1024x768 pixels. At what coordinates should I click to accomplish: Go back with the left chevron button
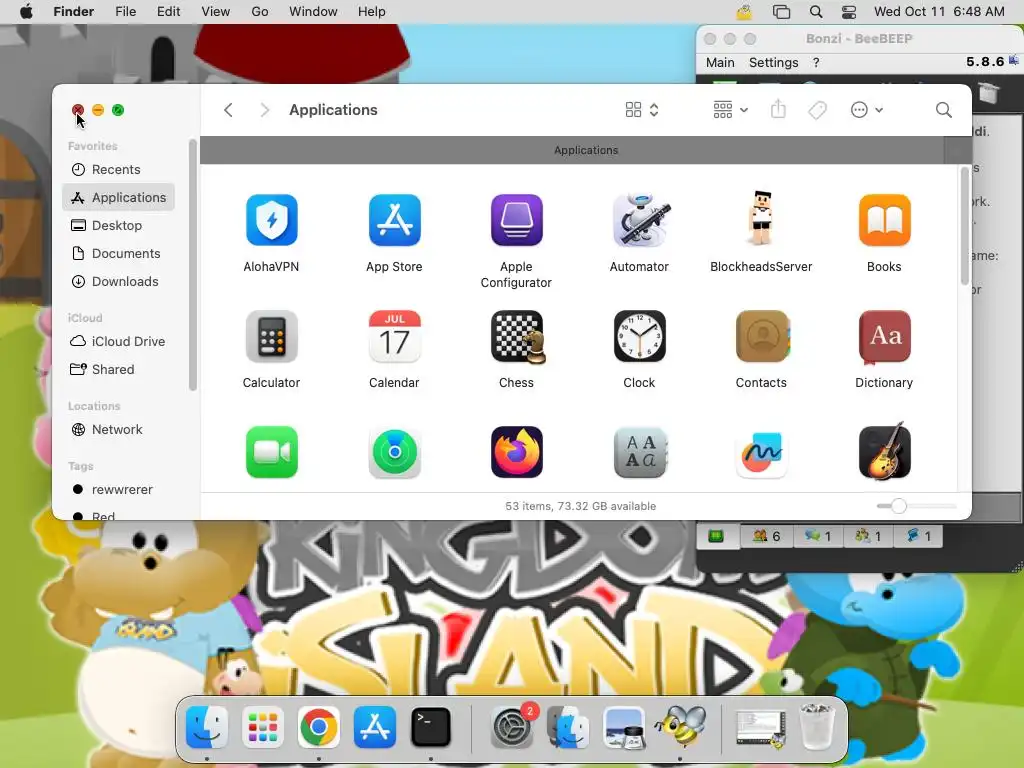pos(228,110)
